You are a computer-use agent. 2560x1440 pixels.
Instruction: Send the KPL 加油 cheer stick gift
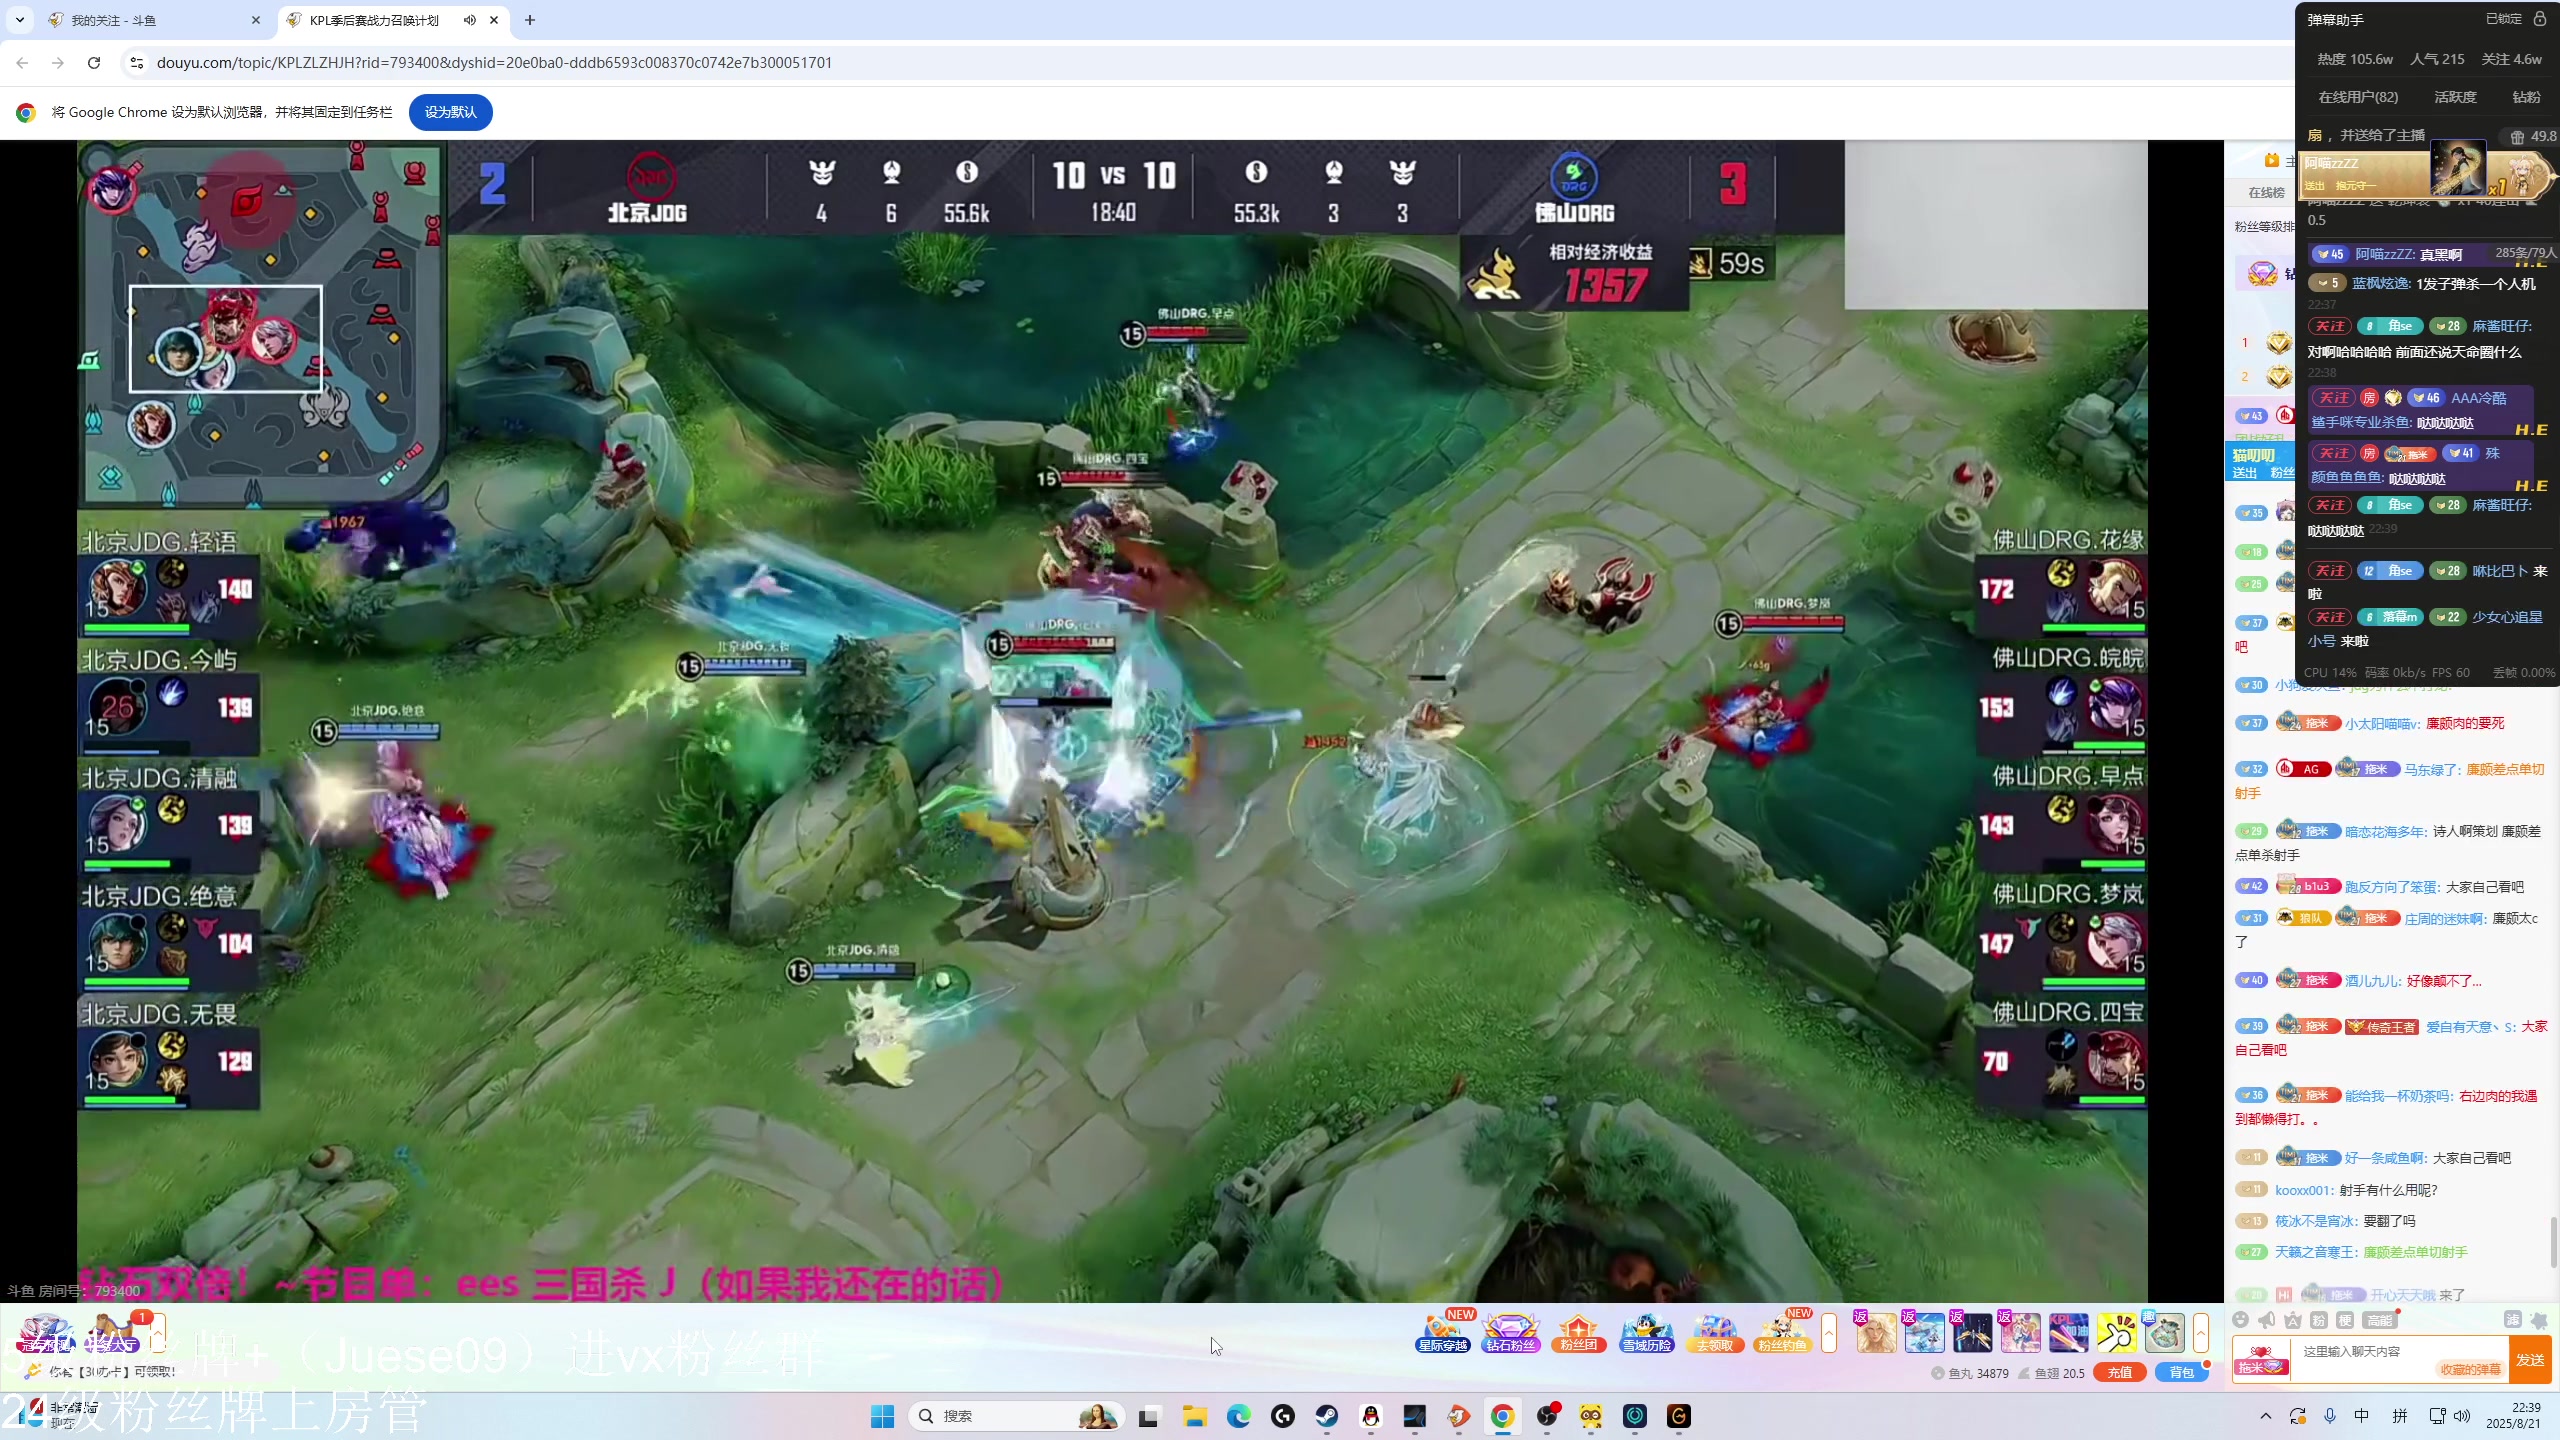(2068, 1333)
